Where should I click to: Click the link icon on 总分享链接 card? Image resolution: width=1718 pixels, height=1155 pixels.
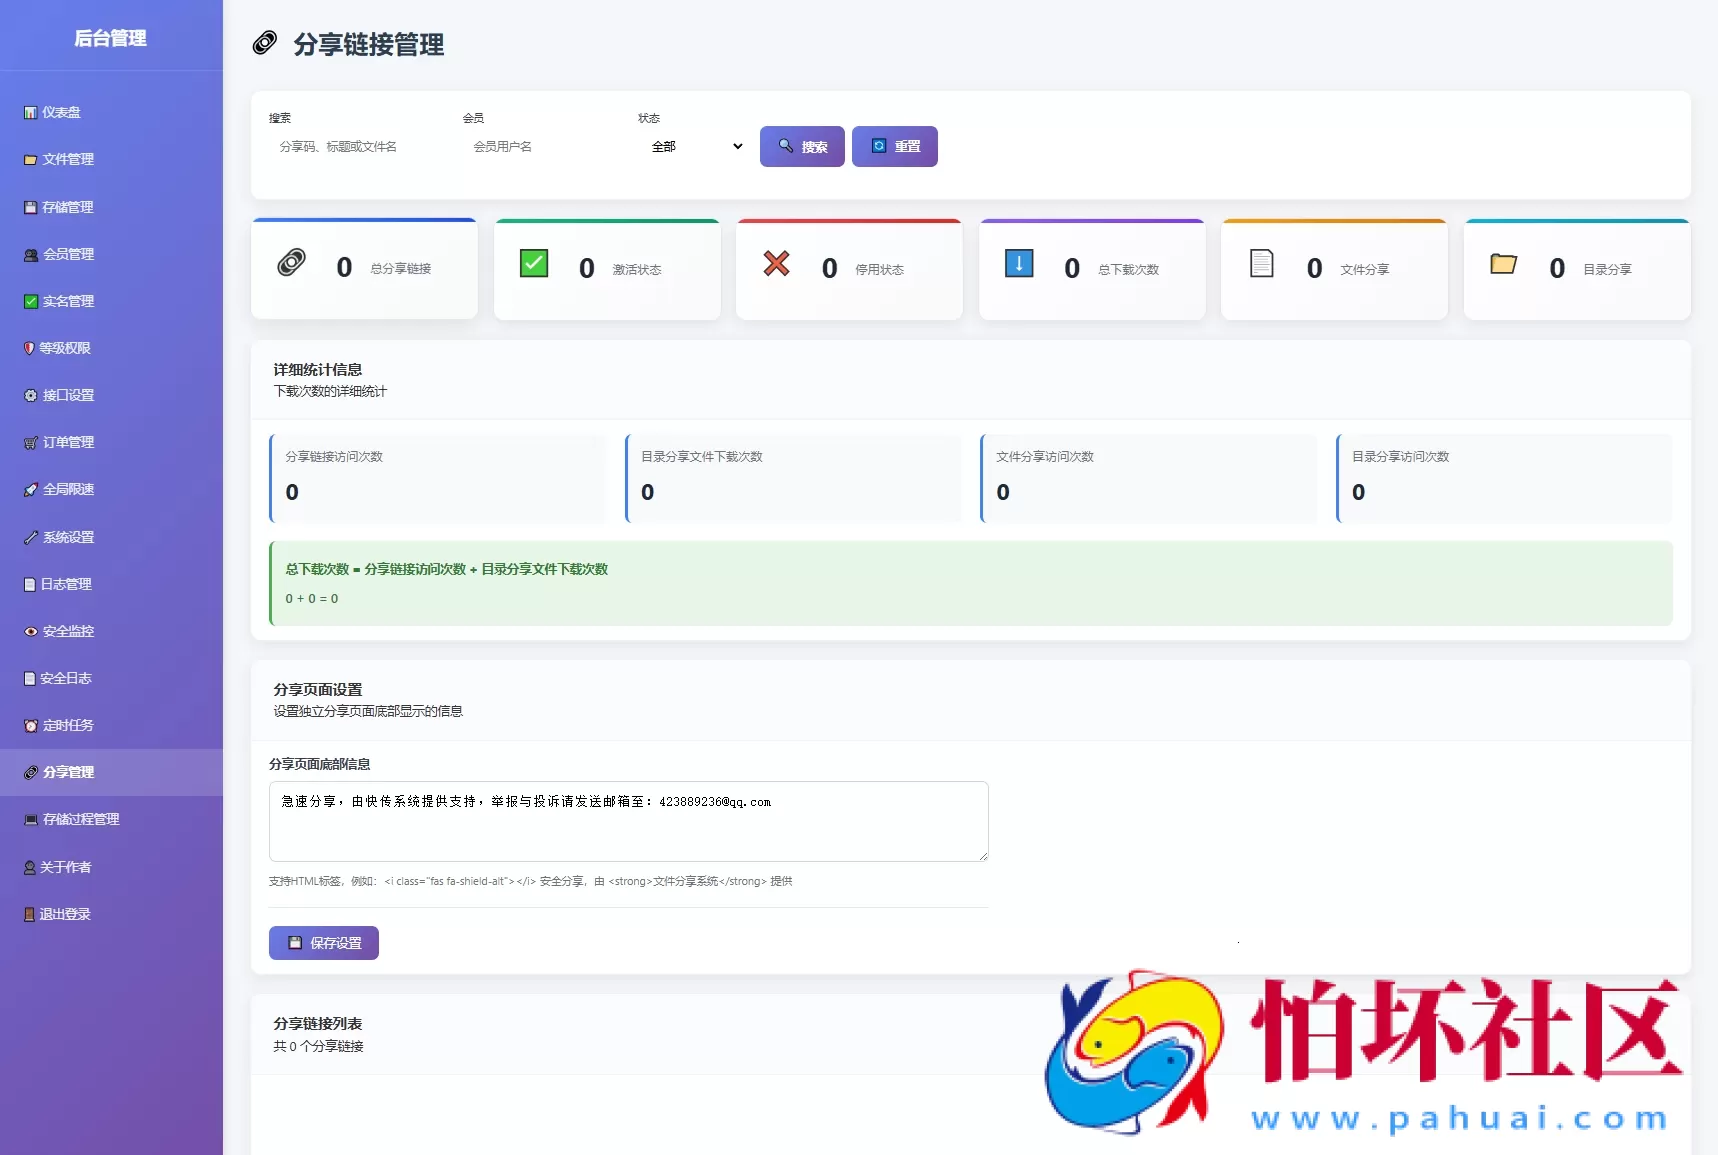pyautogui.click(x=291, y=263)
